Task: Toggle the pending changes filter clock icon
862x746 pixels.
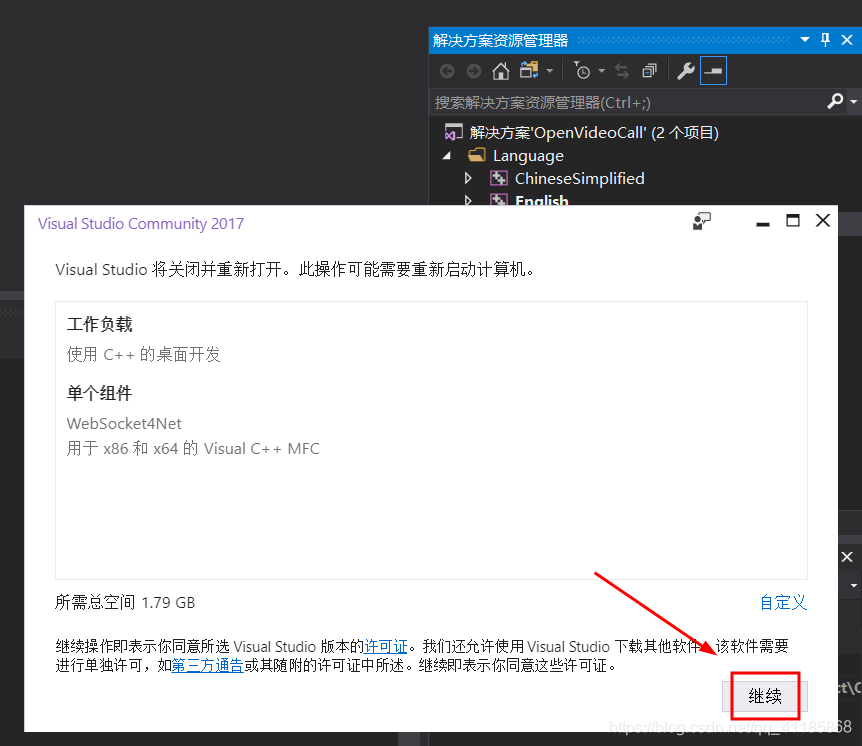Action: (583, 71)
